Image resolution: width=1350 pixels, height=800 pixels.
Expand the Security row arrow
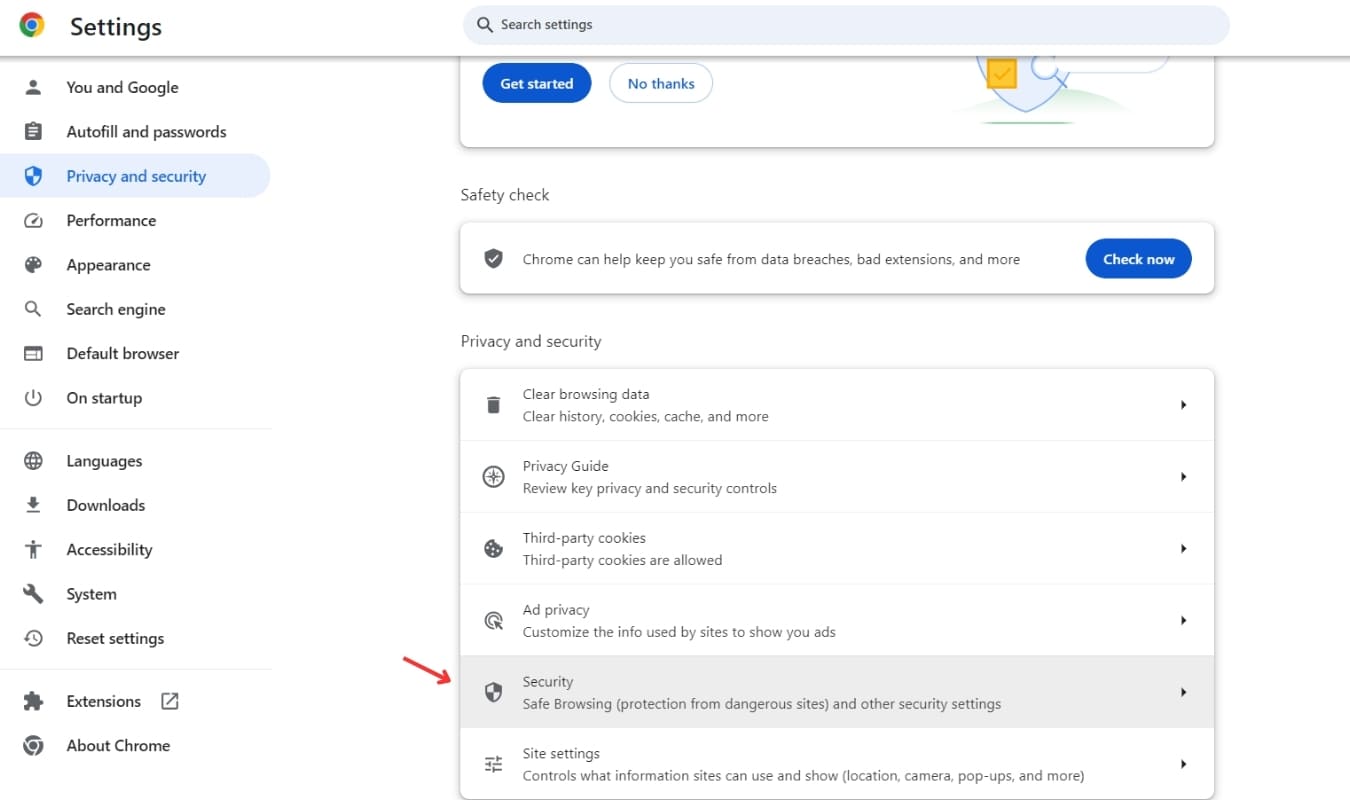coord(1183,692)
